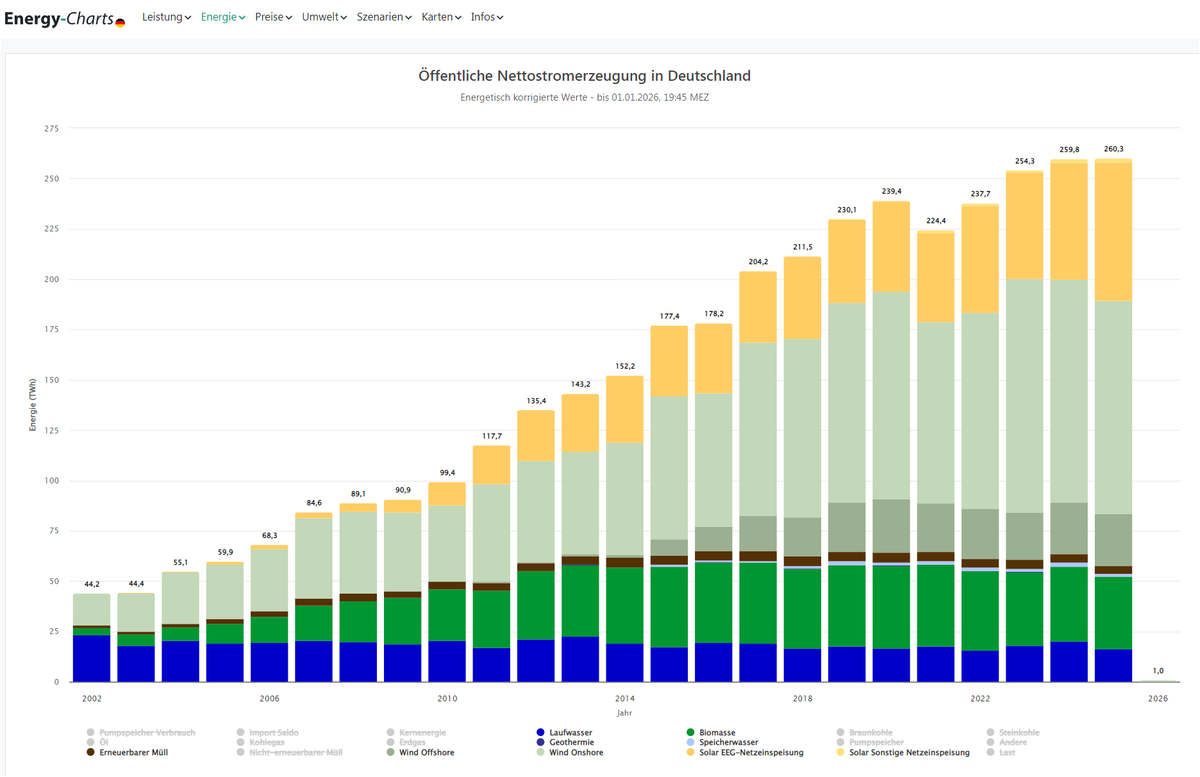Image resolution: width=1200 pixels, height=777 pixels.
Task: Click the x-axis label 2014
Action: [625, 698]
